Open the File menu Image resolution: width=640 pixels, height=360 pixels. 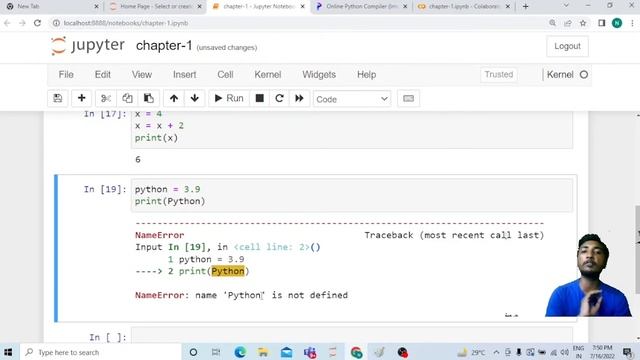(66, 75)
